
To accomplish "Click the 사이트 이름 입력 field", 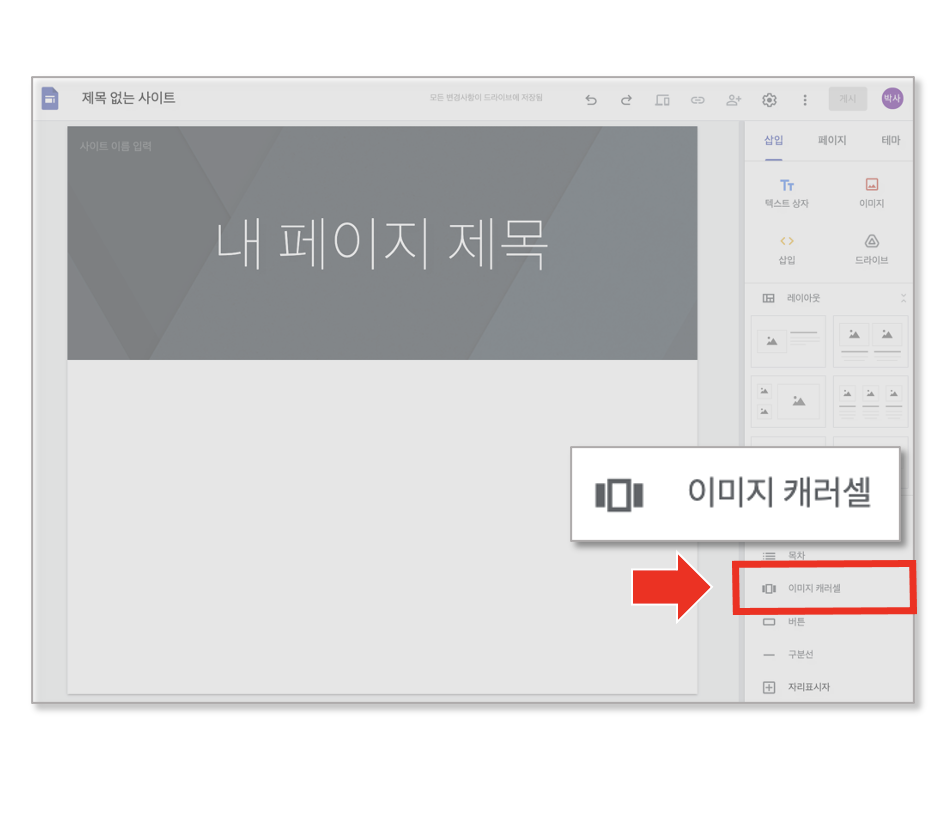I will click(x=115, y=146).
